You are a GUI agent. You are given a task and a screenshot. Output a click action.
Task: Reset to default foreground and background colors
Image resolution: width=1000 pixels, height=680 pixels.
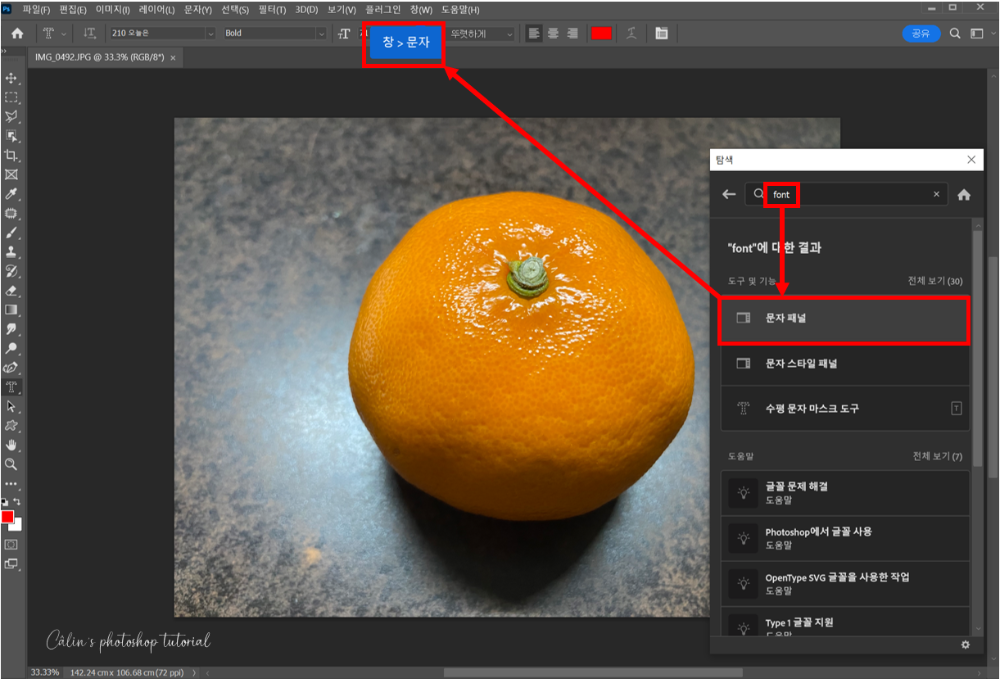(4, 502)
